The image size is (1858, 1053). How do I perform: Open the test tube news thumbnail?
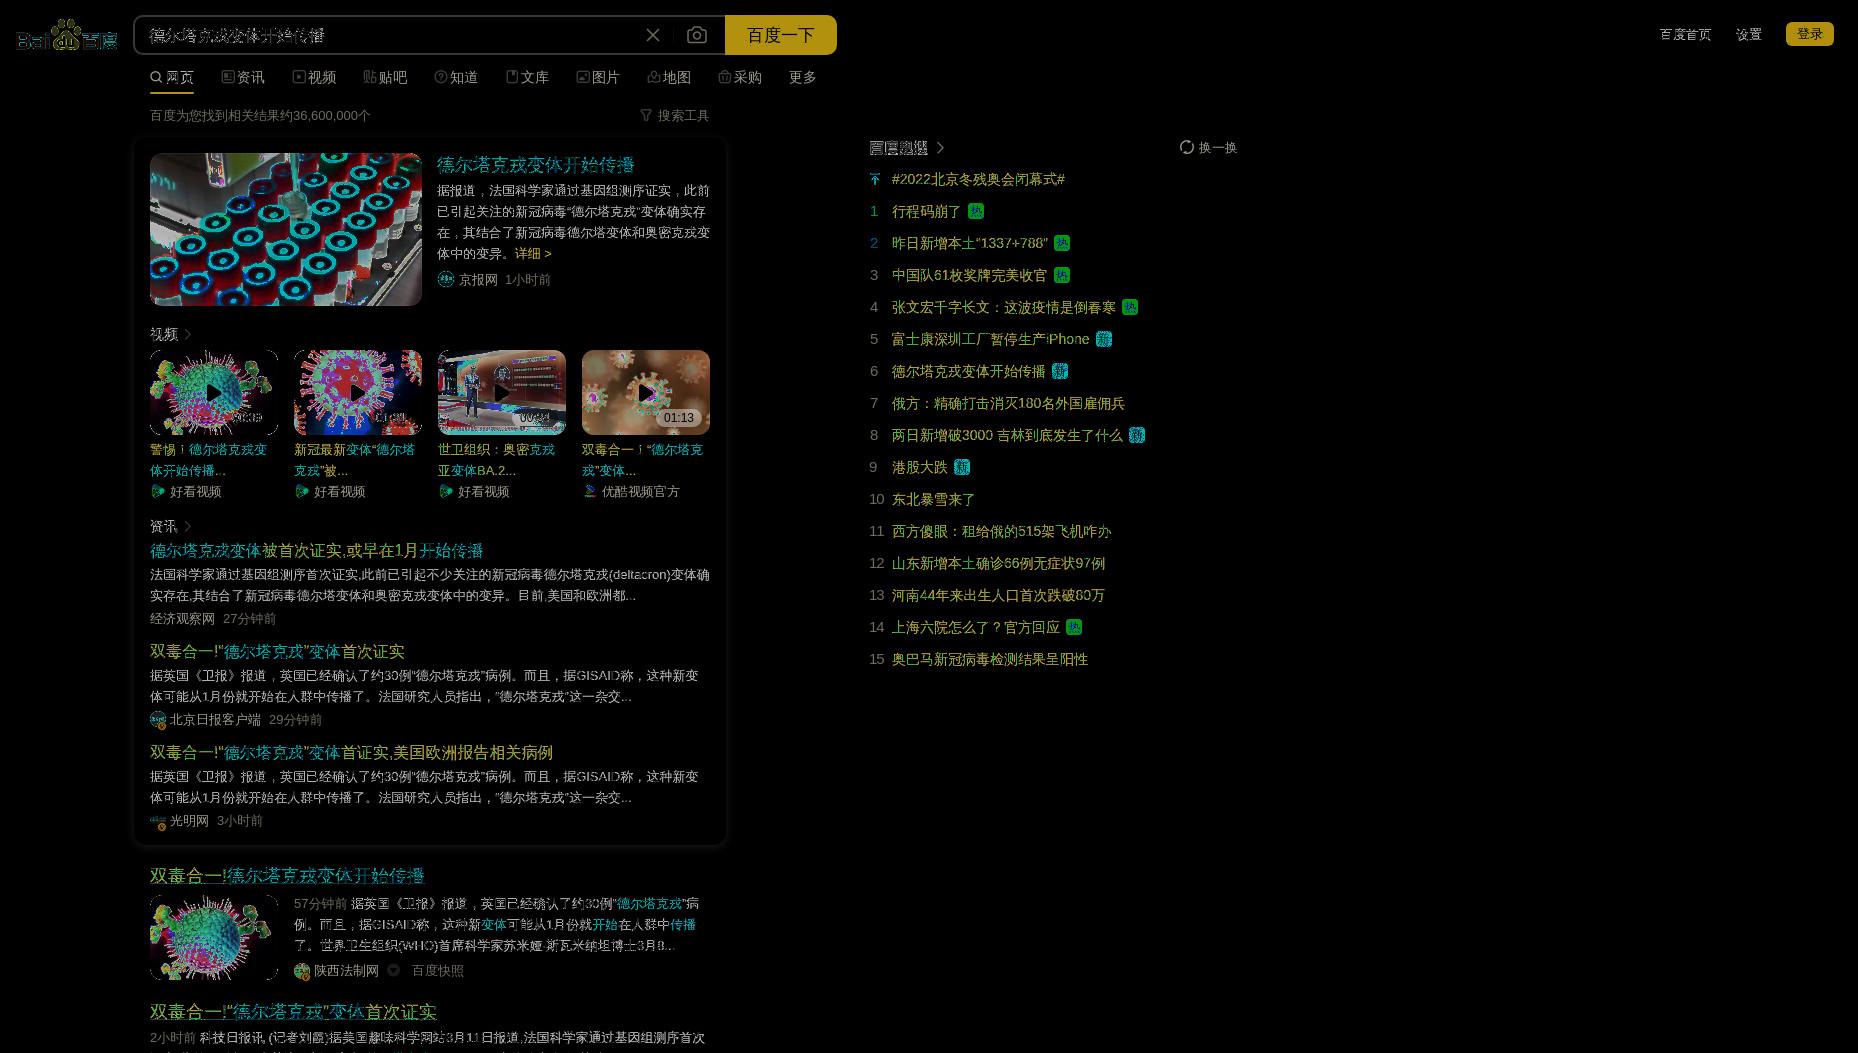click(286, 229)
